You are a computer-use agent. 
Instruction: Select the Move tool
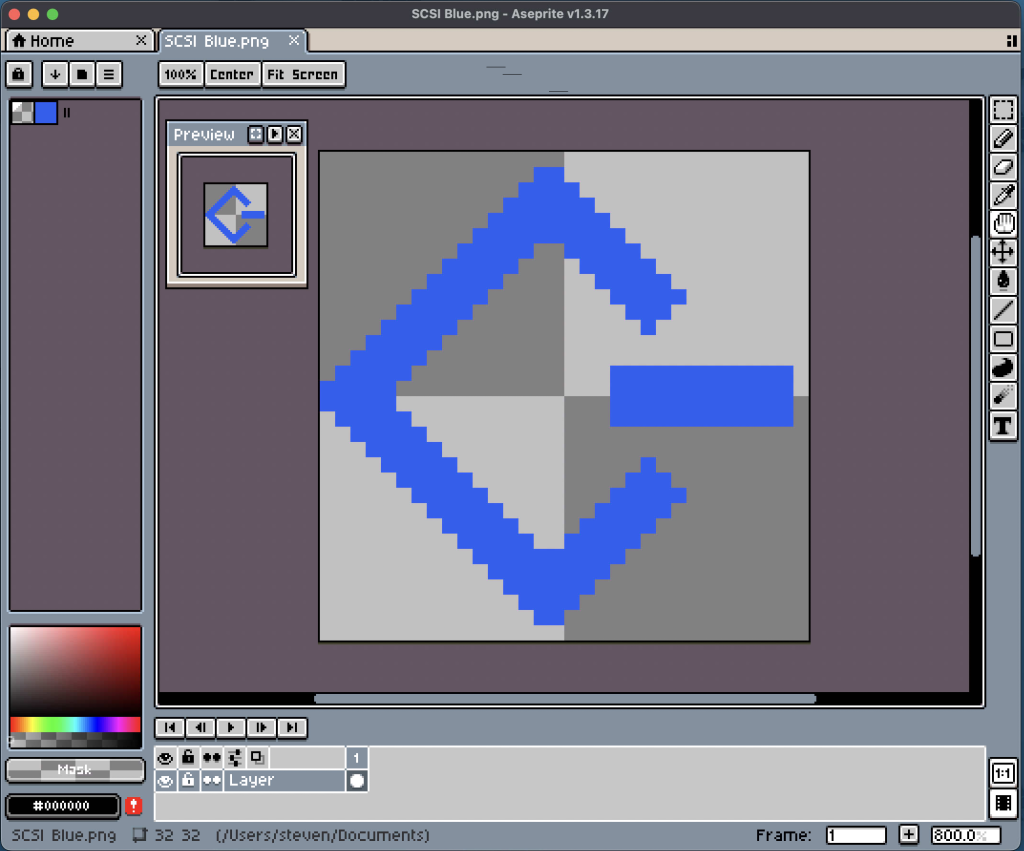pyautogui.click(x=1003, y=251)
